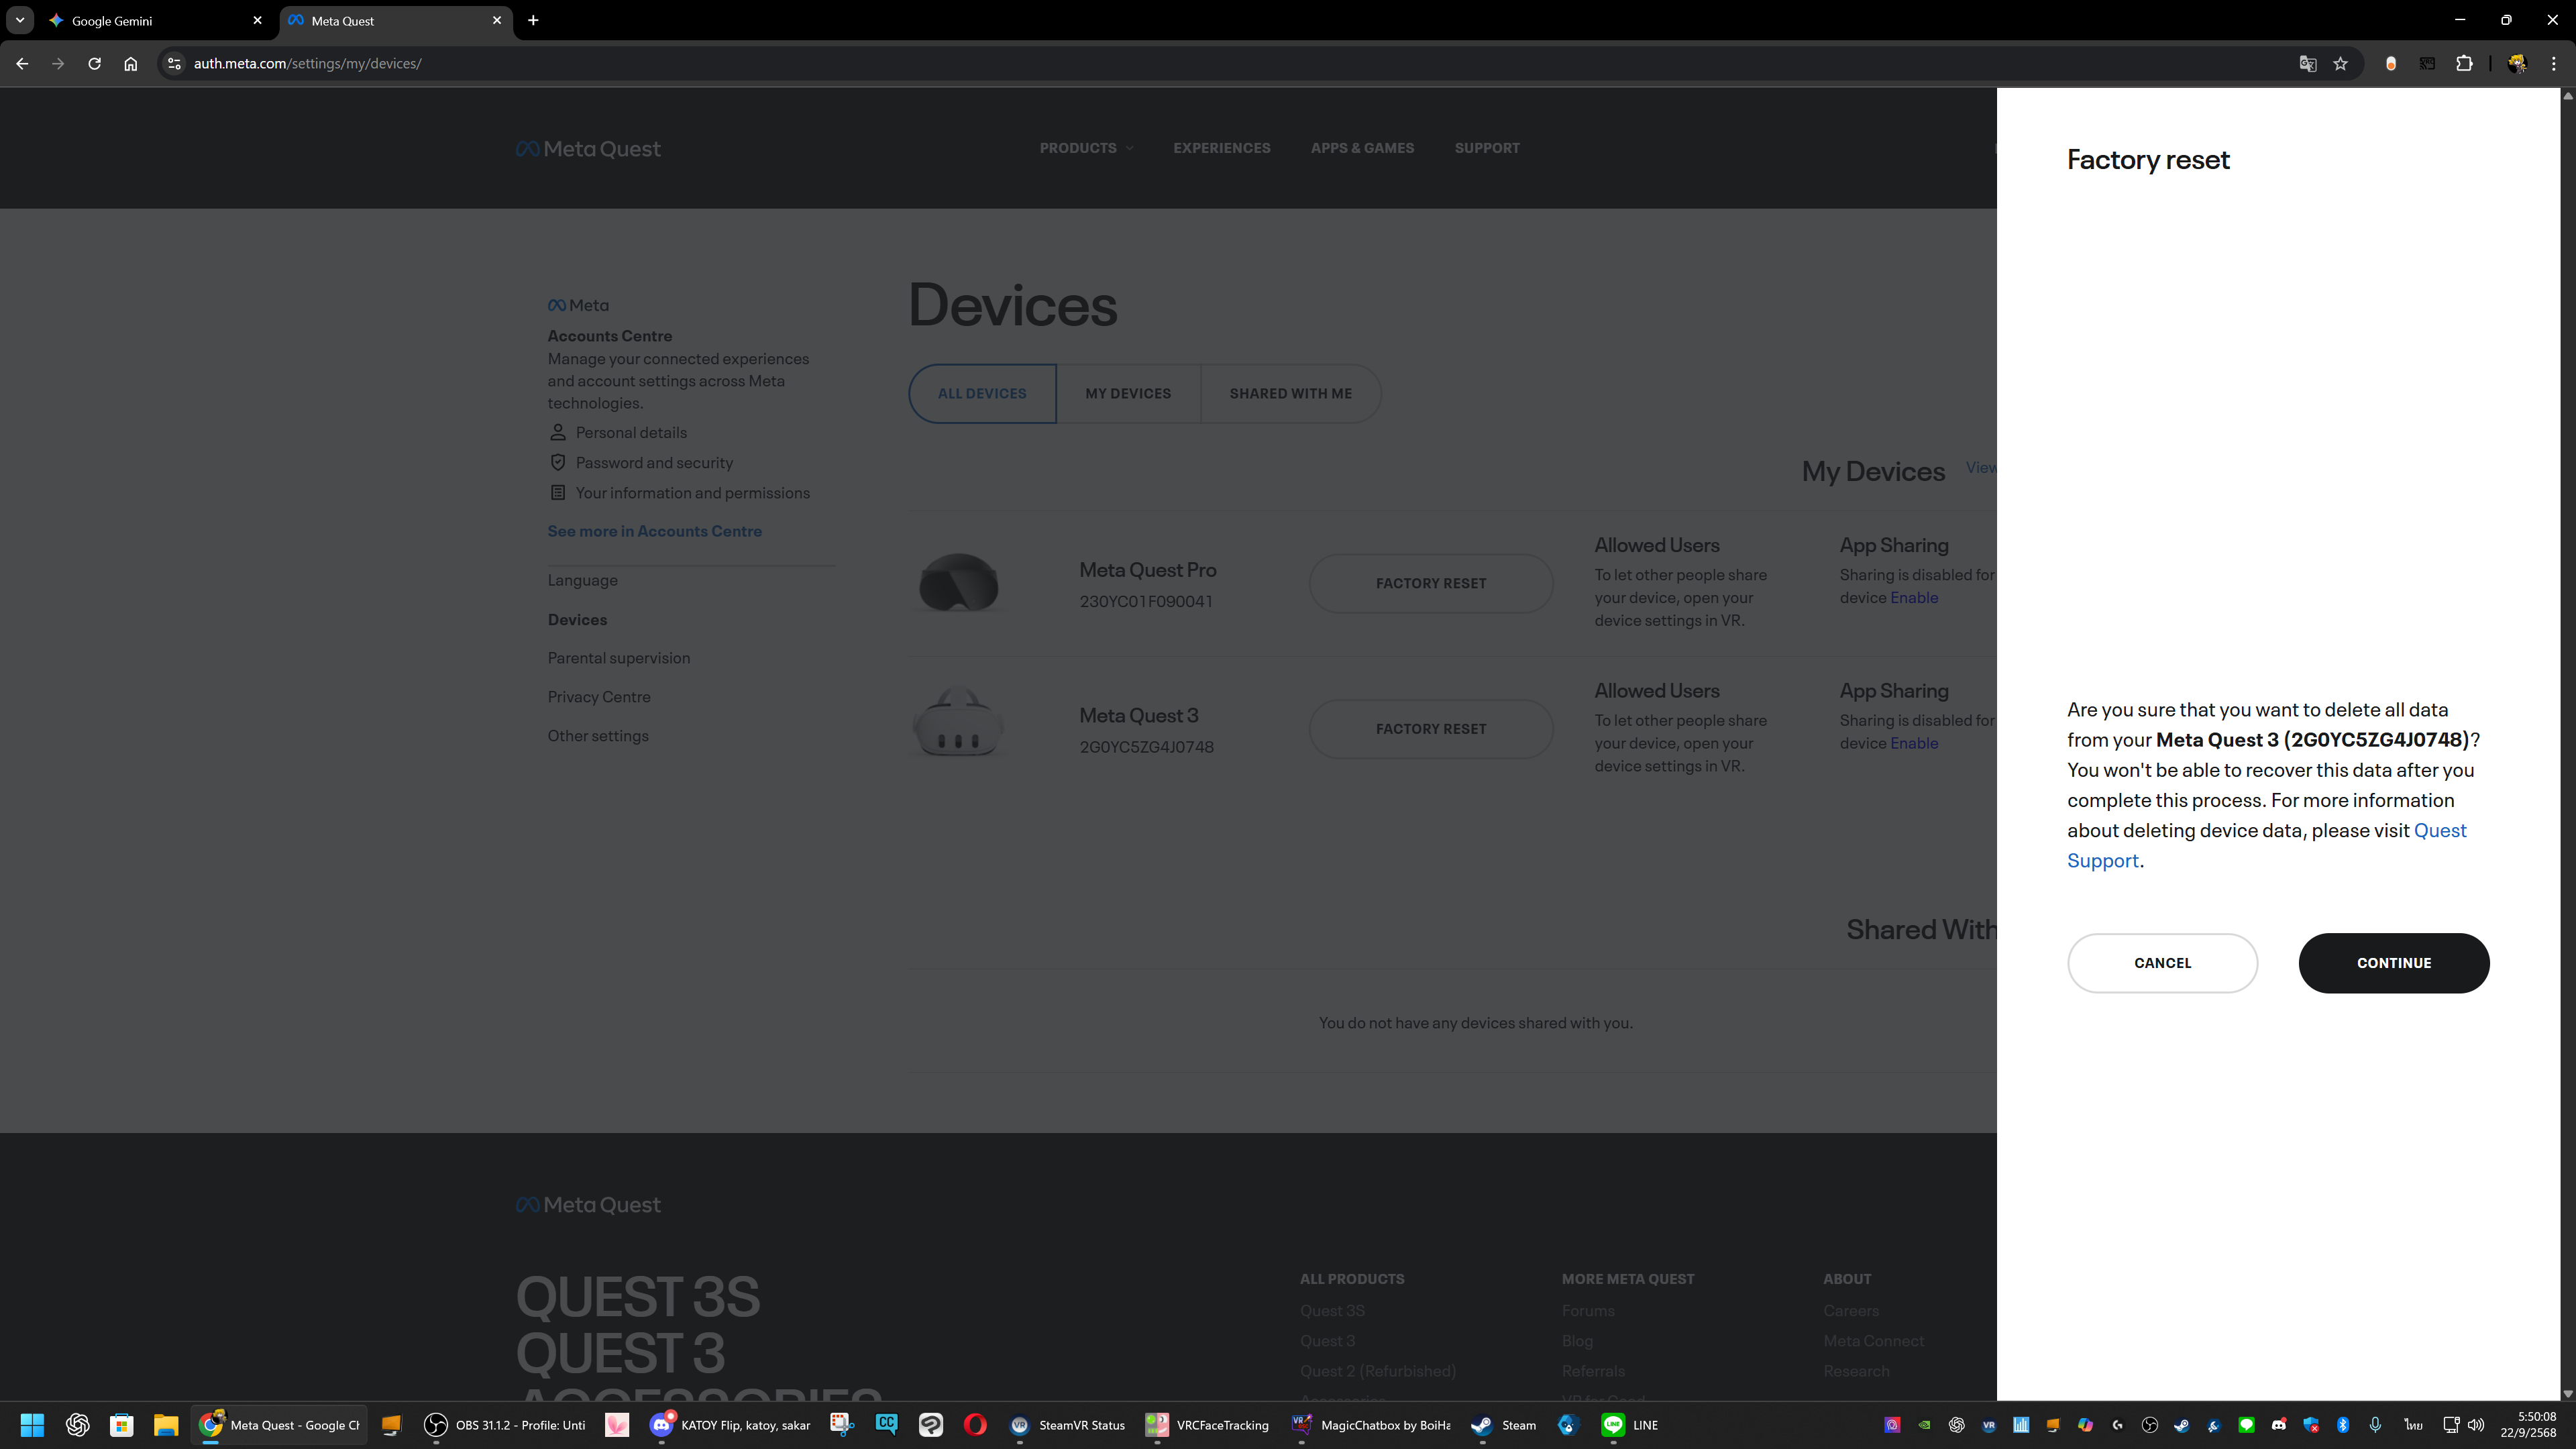The image size is (2576, 1449).
Task: Open volume control in system tray
Action: [x=2476, y=1425]
